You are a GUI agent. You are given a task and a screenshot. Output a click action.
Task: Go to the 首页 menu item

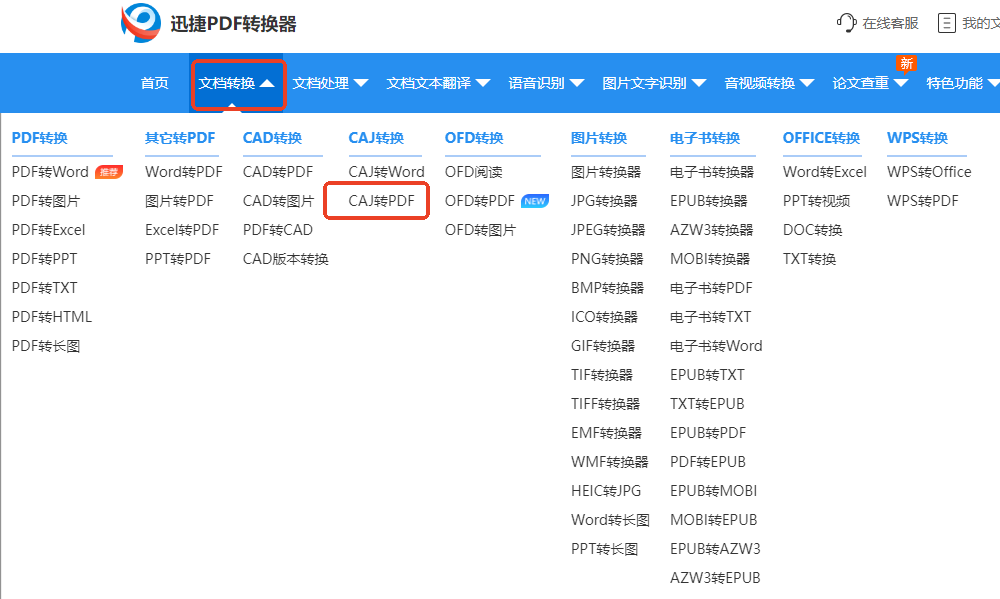(x=154, y=83)
